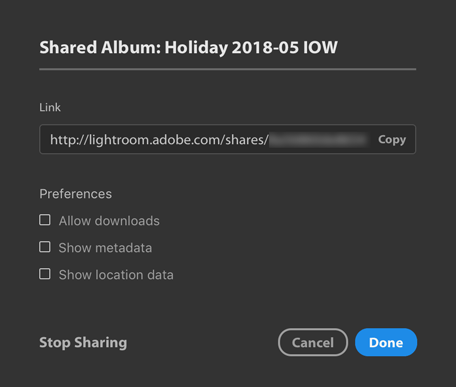The image size is (456, 387).
Task: Click the empty area right of Preferences checkboxes
Action: [x=293, y=248]
